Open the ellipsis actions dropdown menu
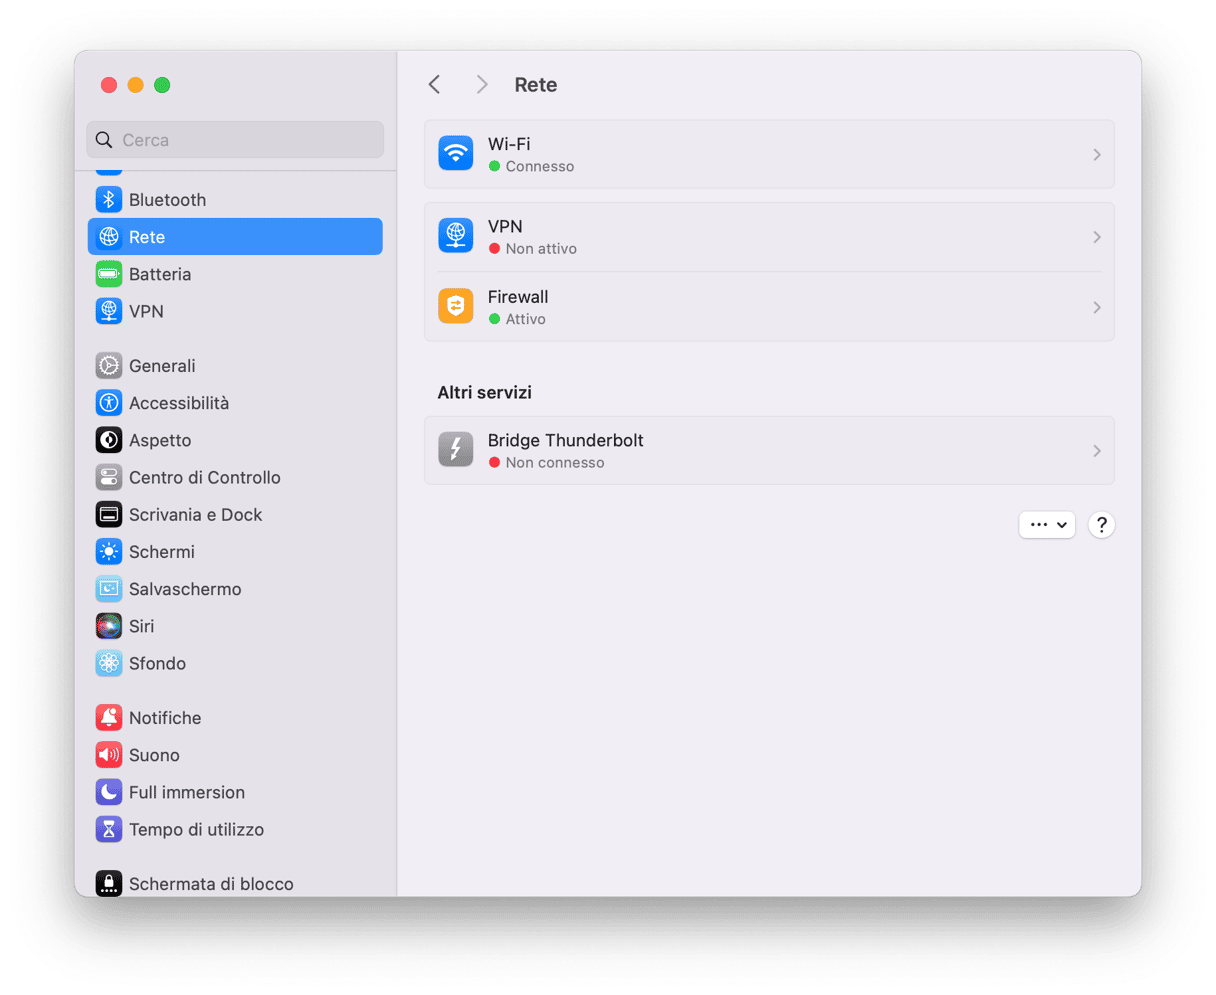Screen dimensions: 1216x995 (1047, 525)
